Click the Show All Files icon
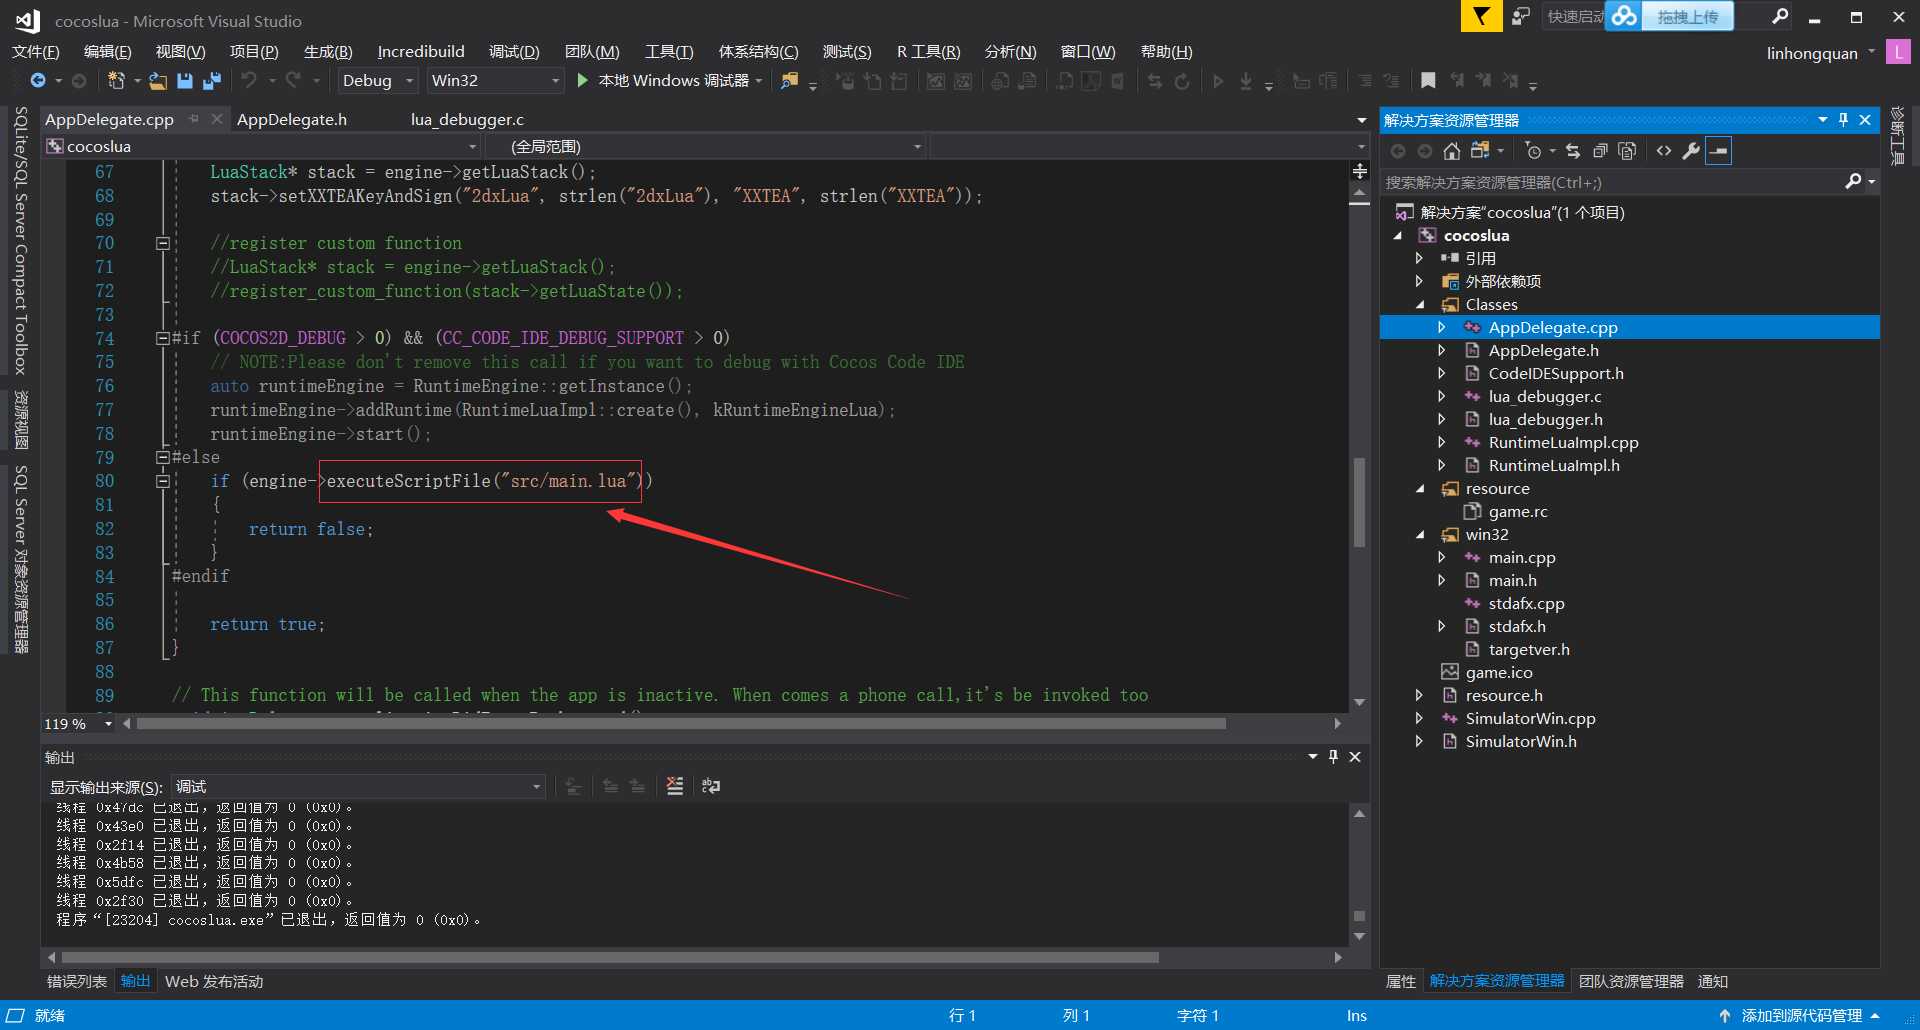 click(x=1627, y=151)
